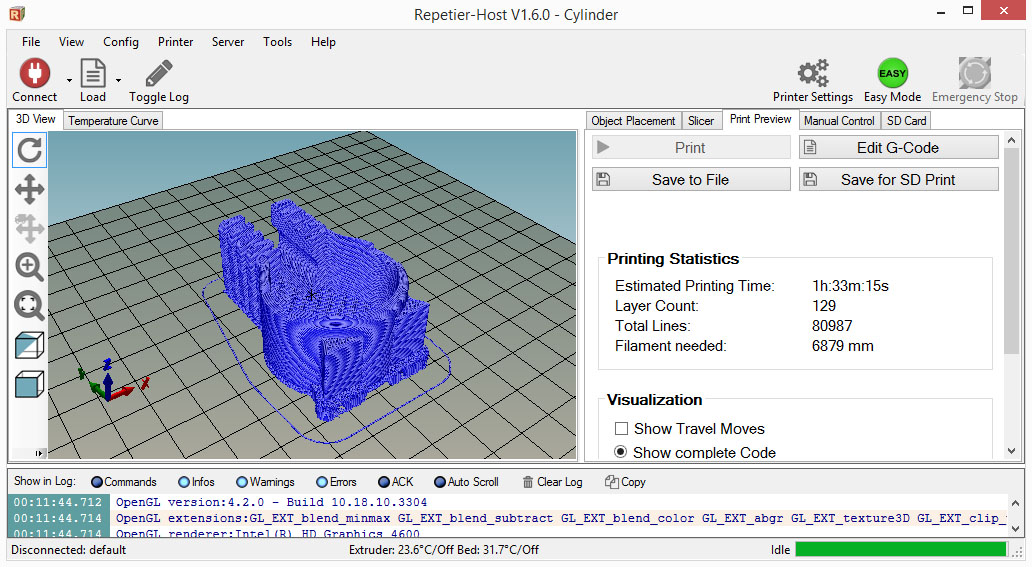Viewport: 1032px width, 567px height.
Task: Enable Show Travel Moves checkbox
Action: click(x=621, y=429)
